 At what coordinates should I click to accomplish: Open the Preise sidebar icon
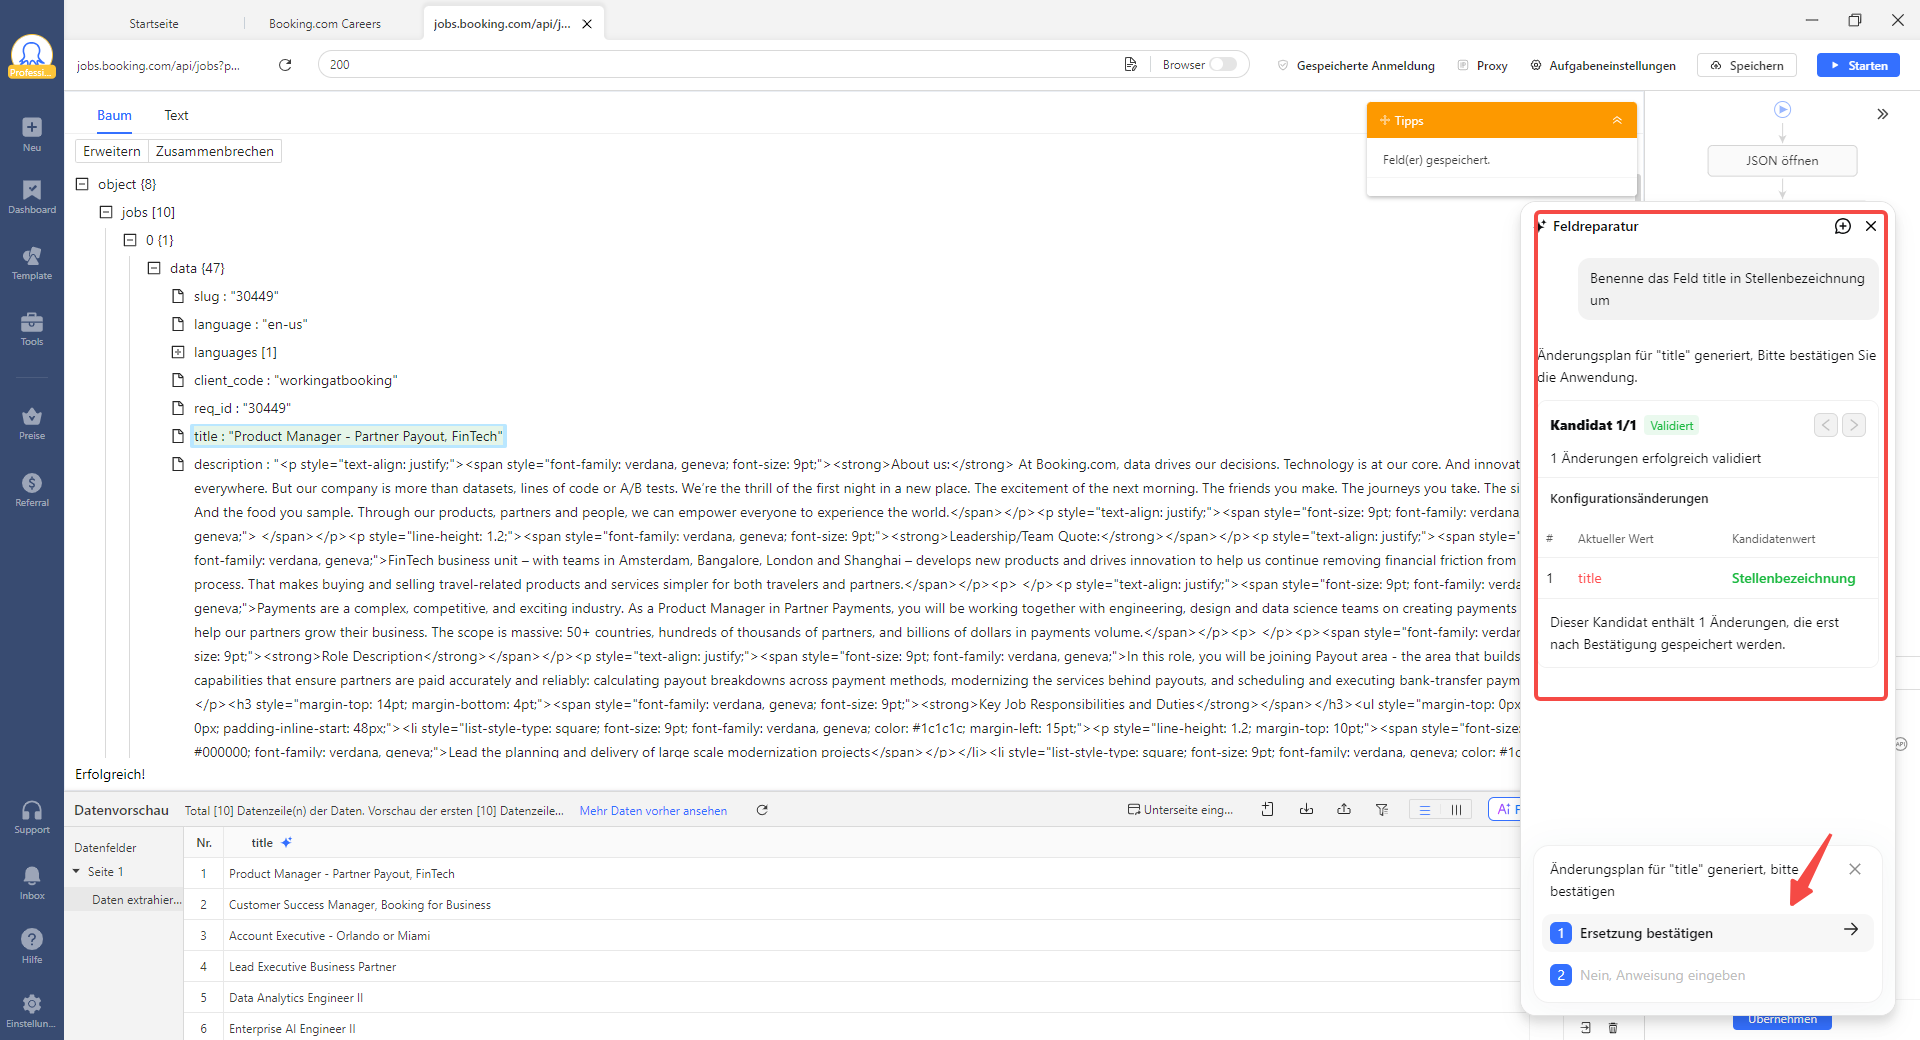coord(32,423)
